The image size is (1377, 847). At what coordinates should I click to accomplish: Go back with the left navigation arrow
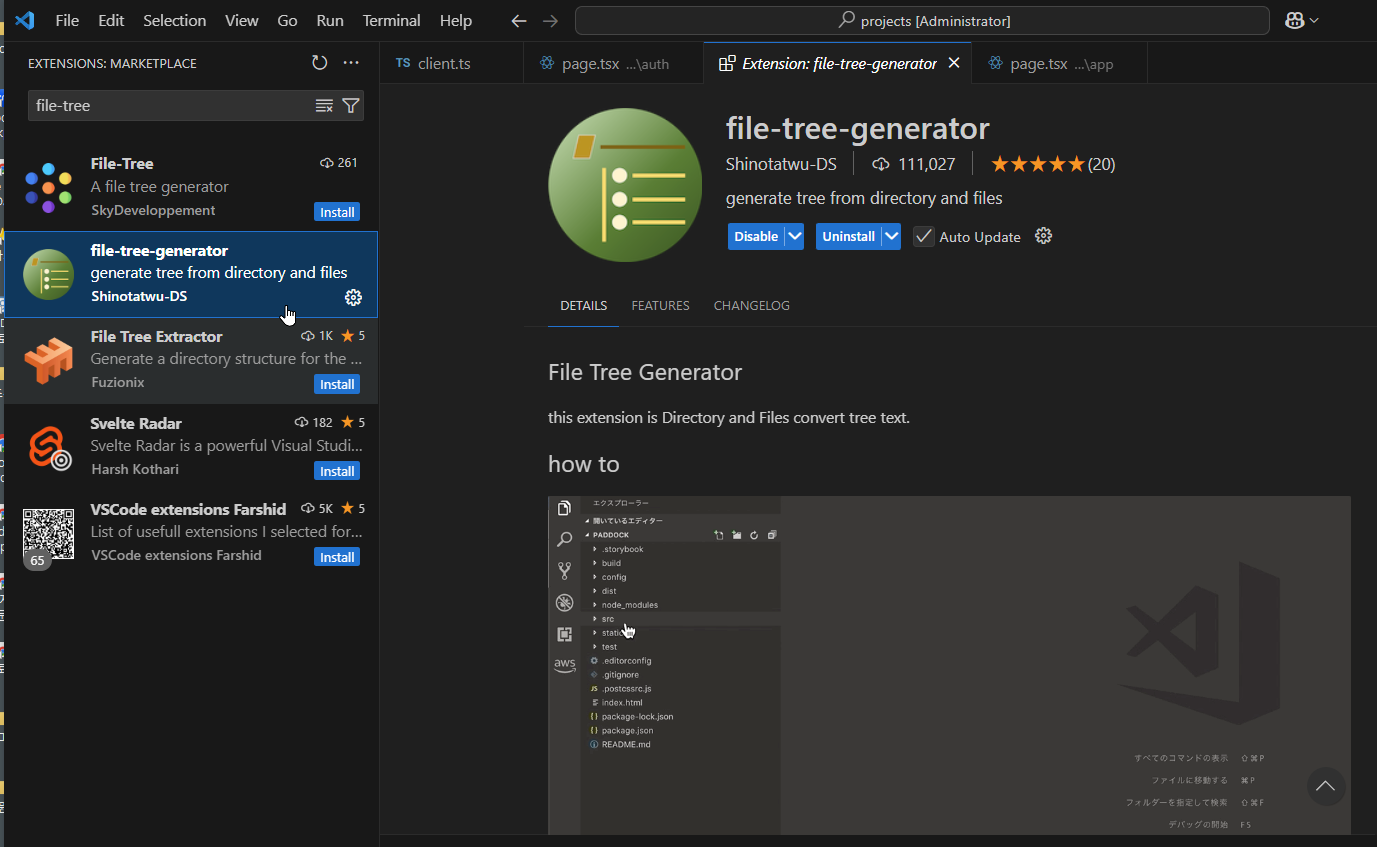pos(518,21)
